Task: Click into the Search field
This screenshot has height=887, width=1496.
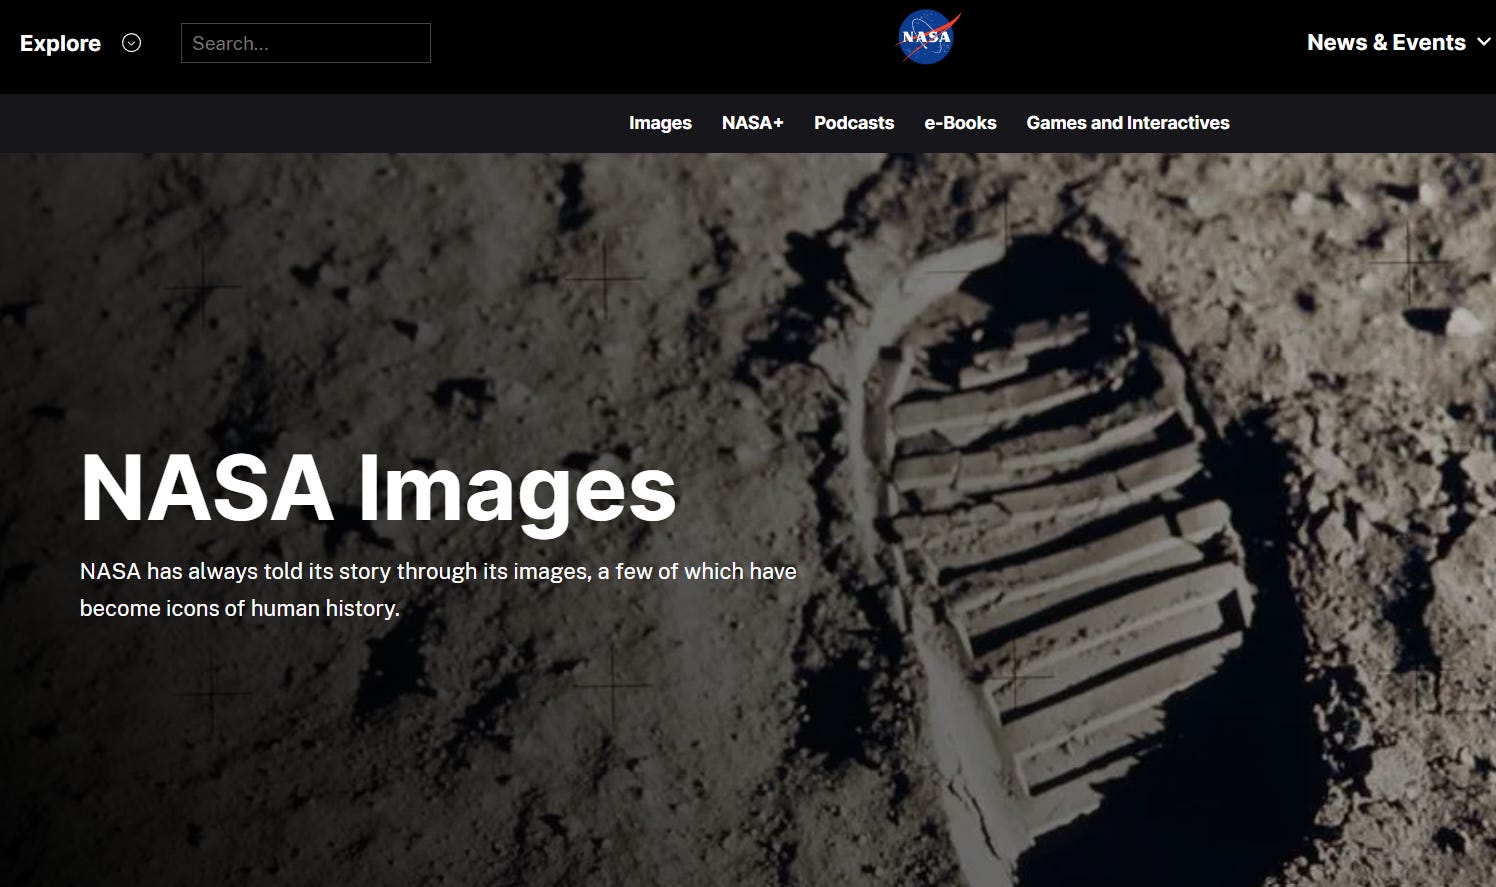Action: click(x=306, y=43)
